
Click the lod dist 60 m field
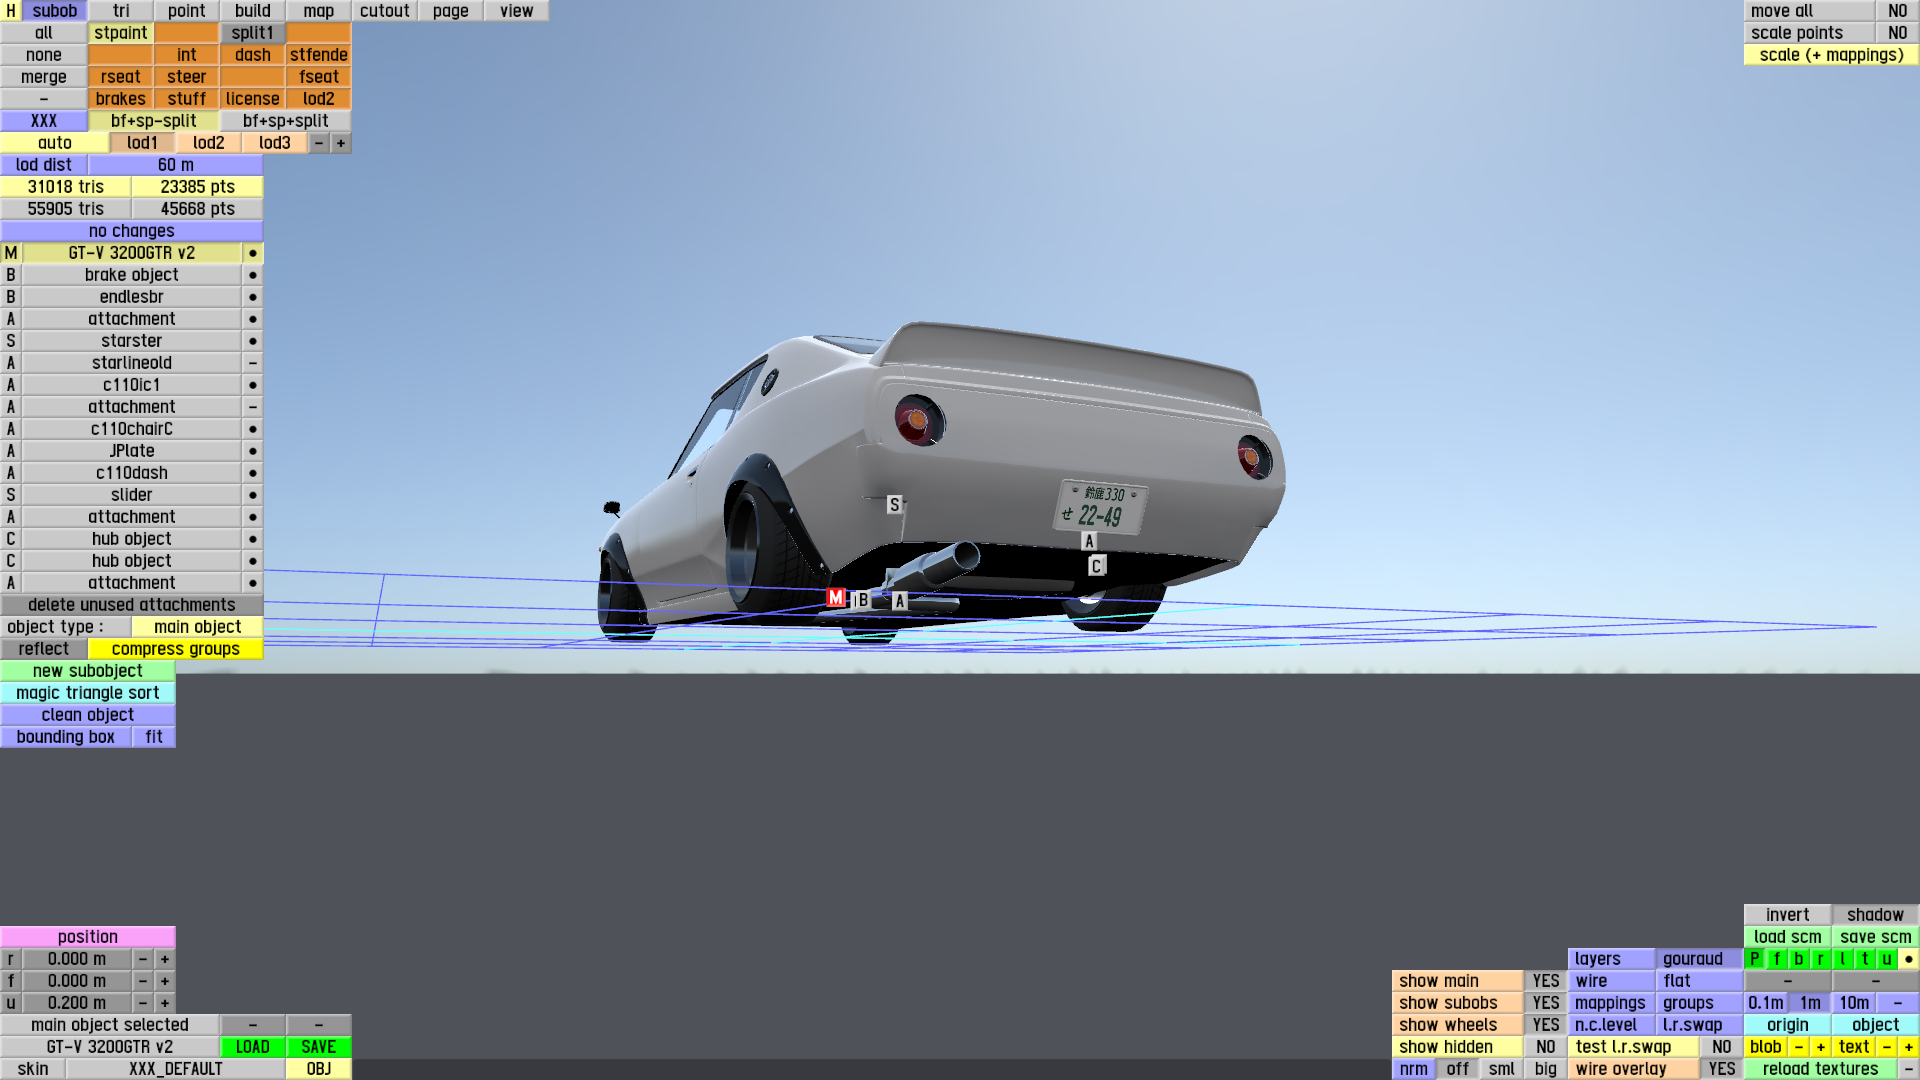pyautogui.click(x=175, y=165)
